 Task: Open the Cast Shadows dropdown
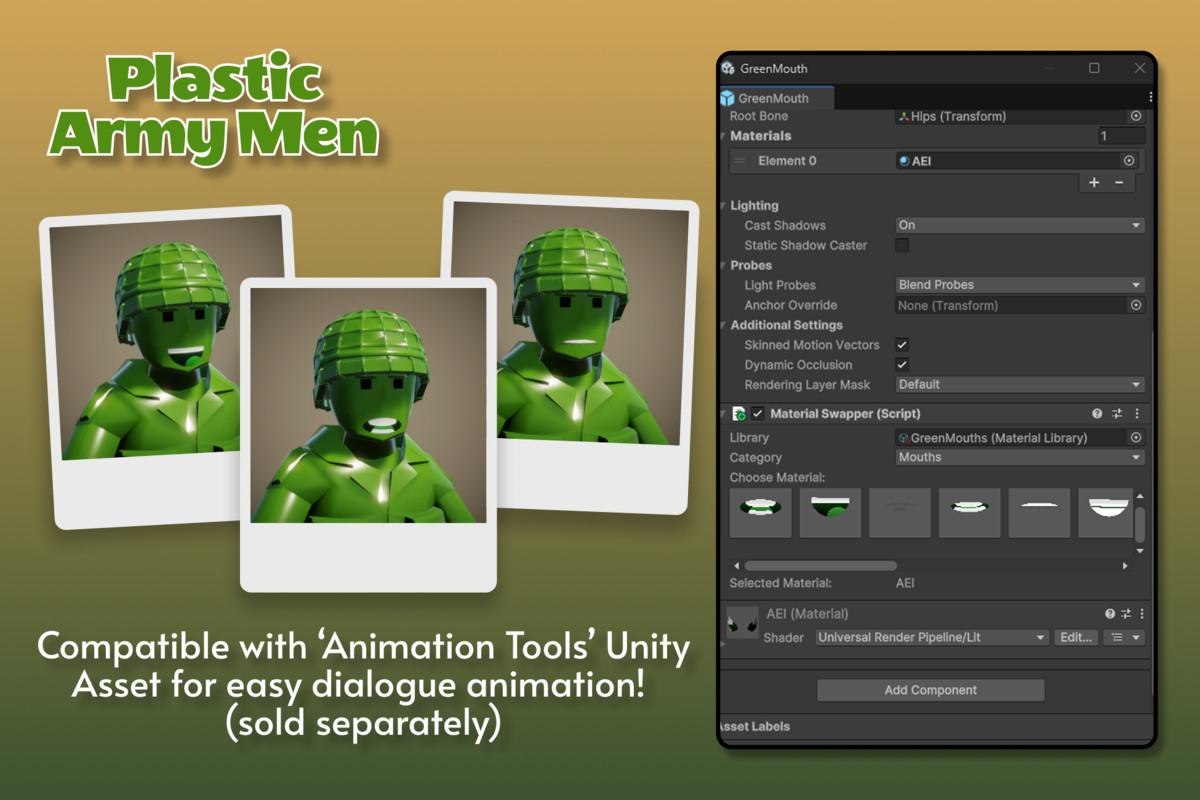[1018, 225]
